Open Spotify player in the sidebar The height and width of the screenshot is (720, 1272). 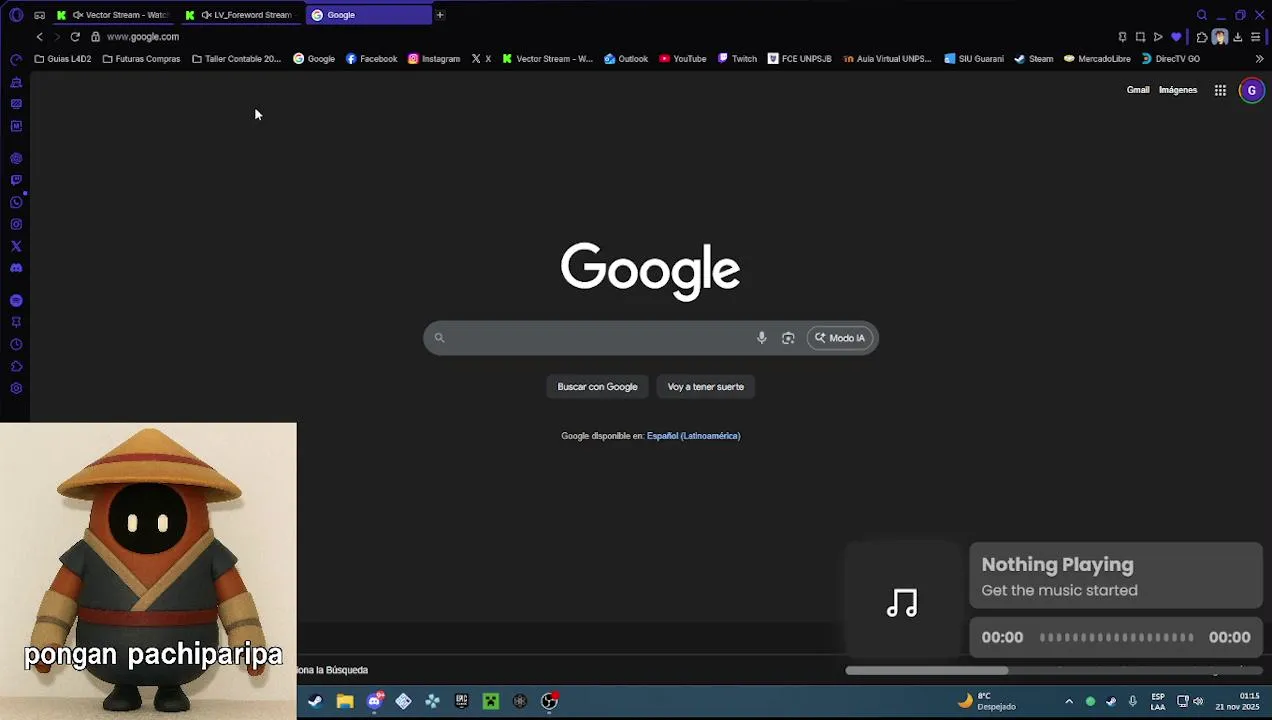(x=16, y=300)
